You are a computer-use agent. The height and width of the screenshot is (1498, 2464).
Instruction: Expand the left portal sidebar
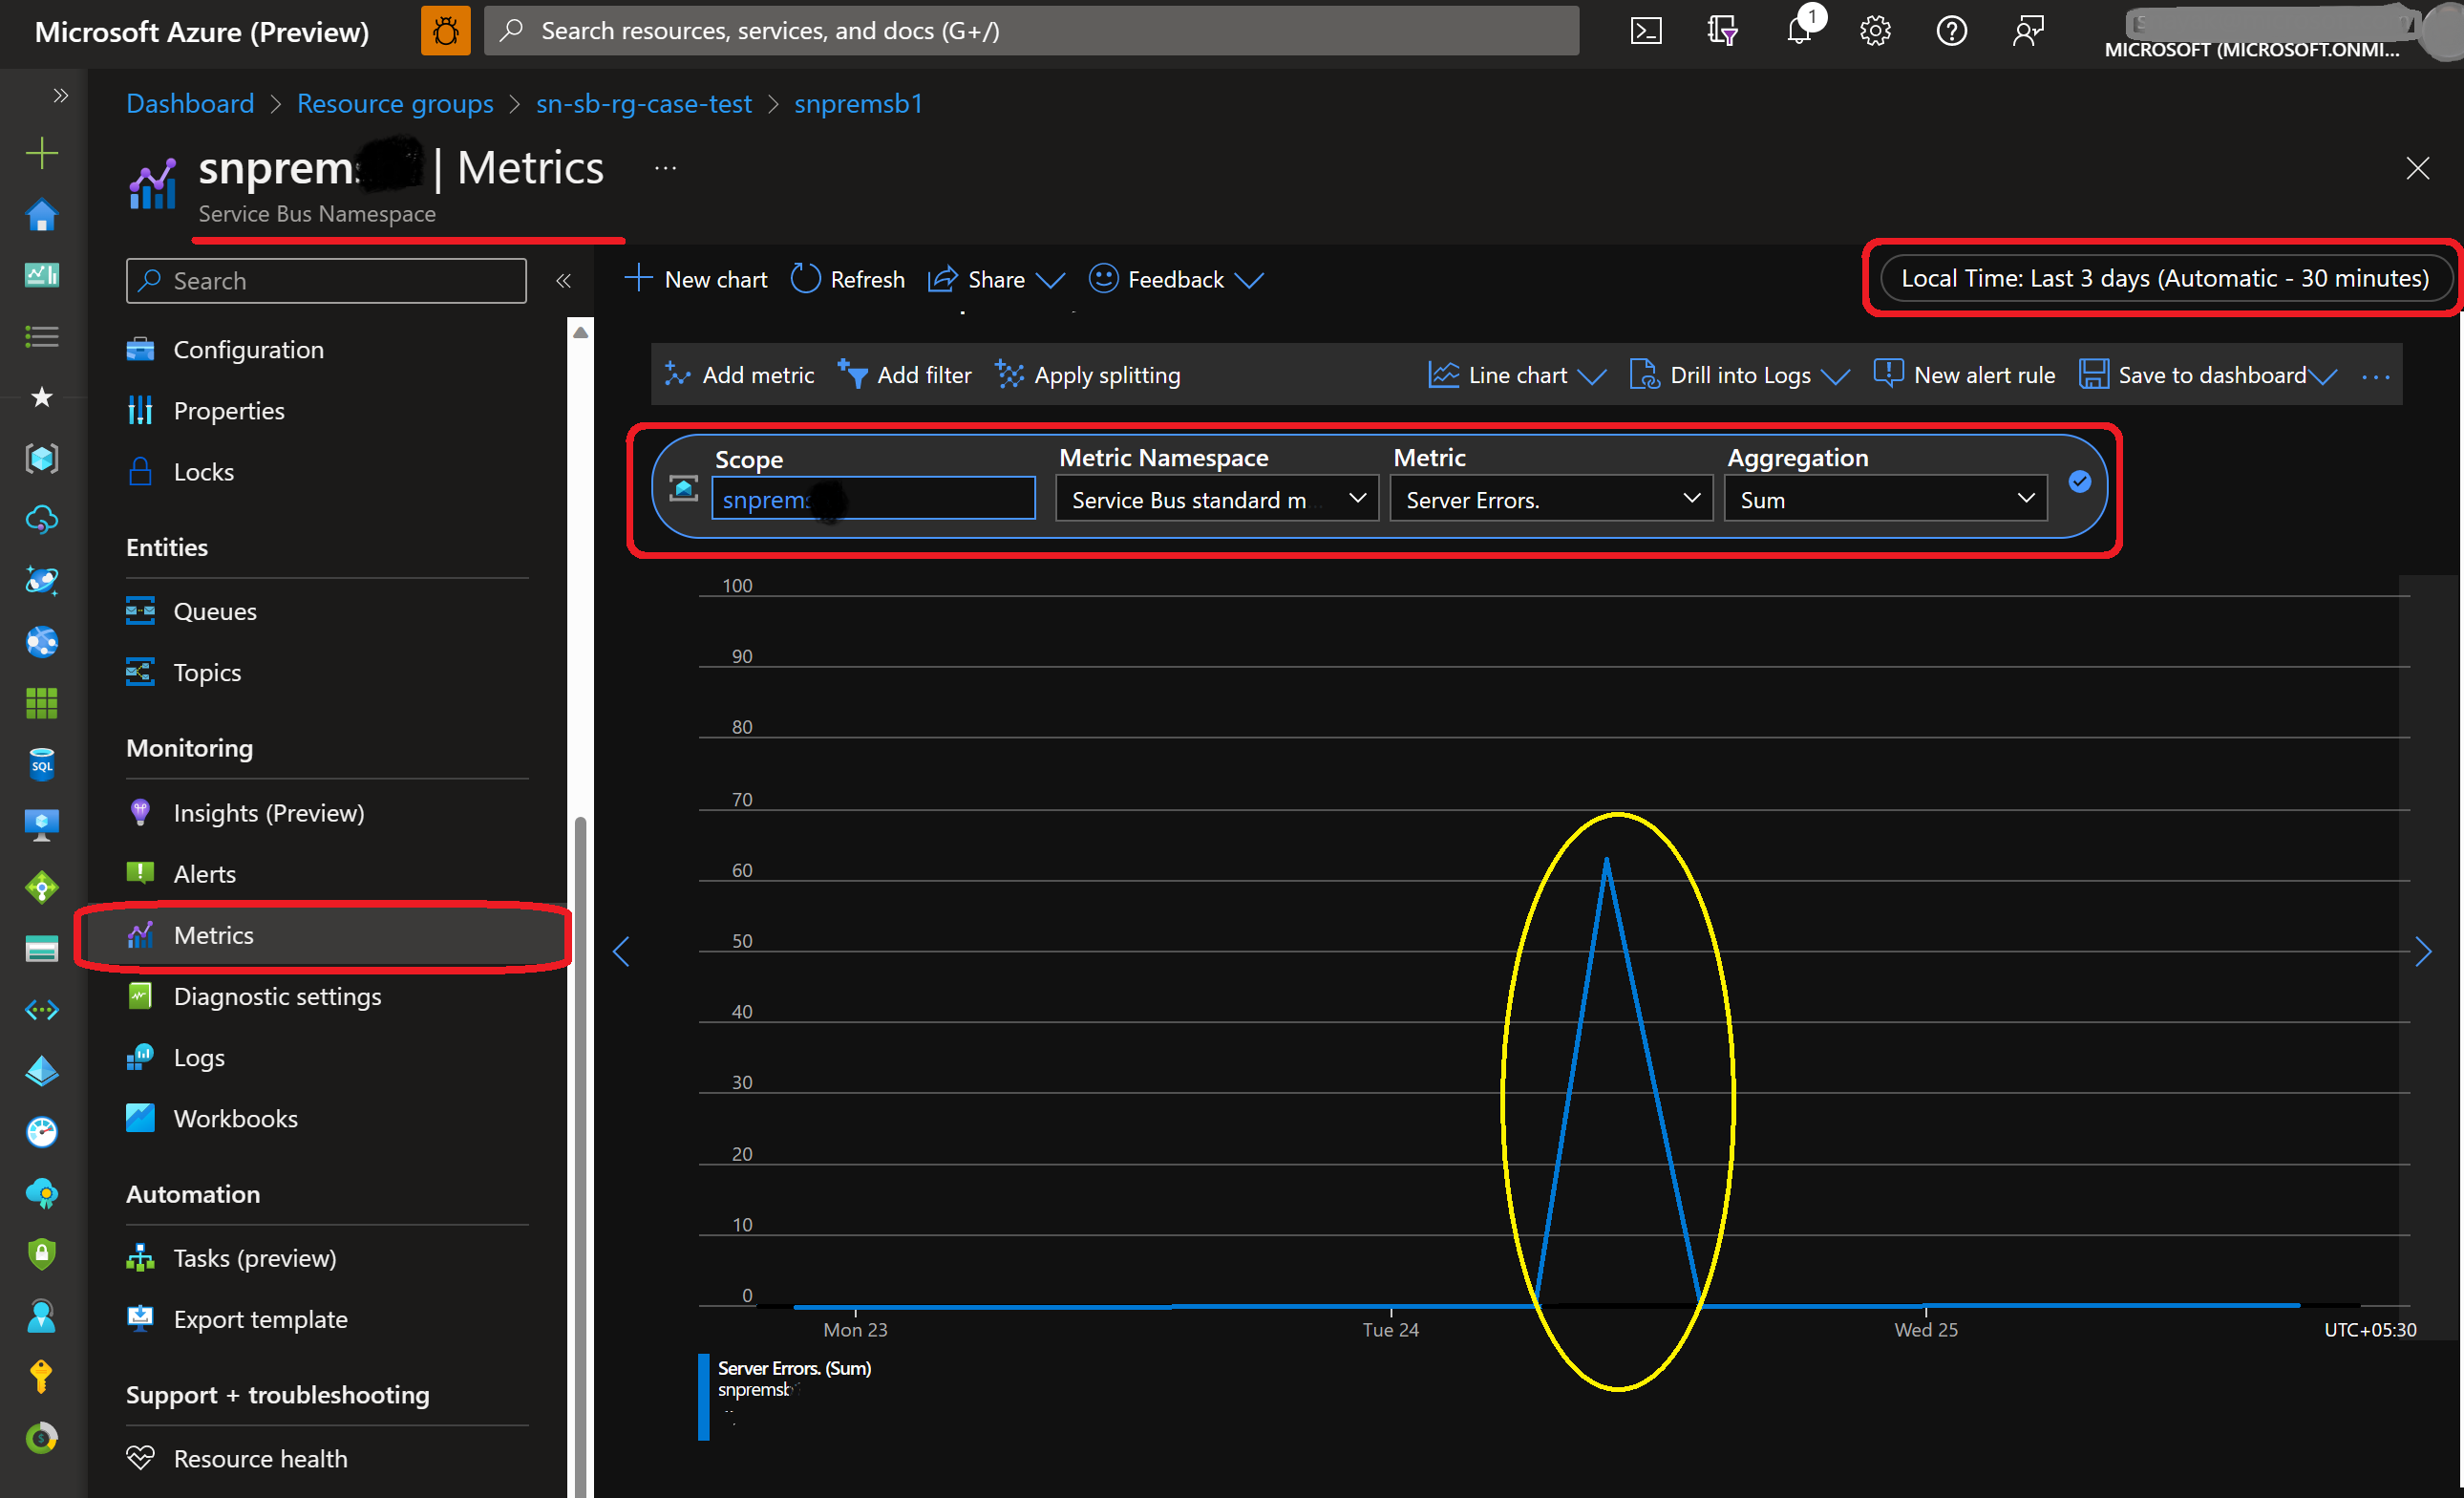click(61, 96)
